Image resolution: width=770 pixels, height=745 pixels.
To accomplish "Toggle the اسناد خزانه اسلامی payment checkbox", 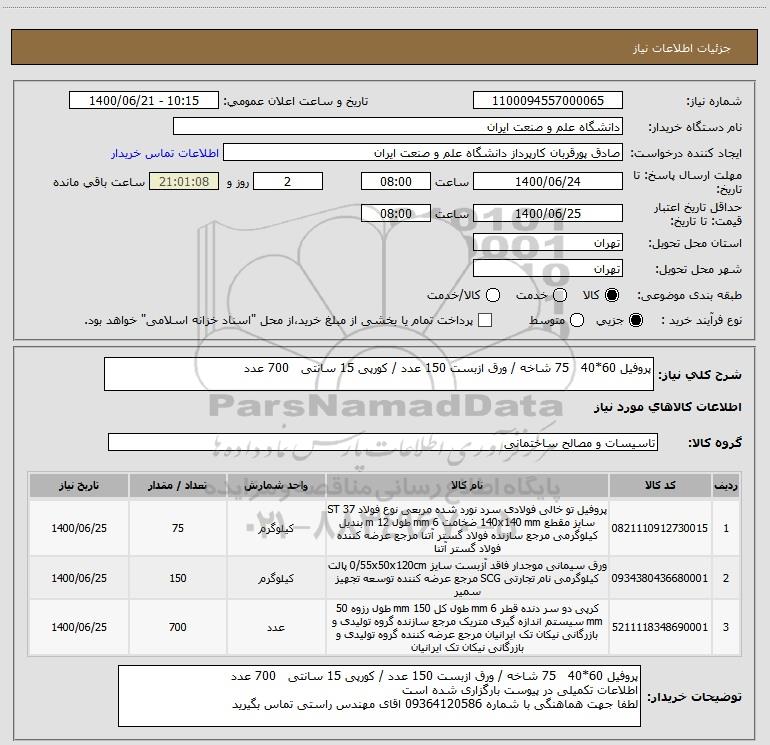I will 485,320.
